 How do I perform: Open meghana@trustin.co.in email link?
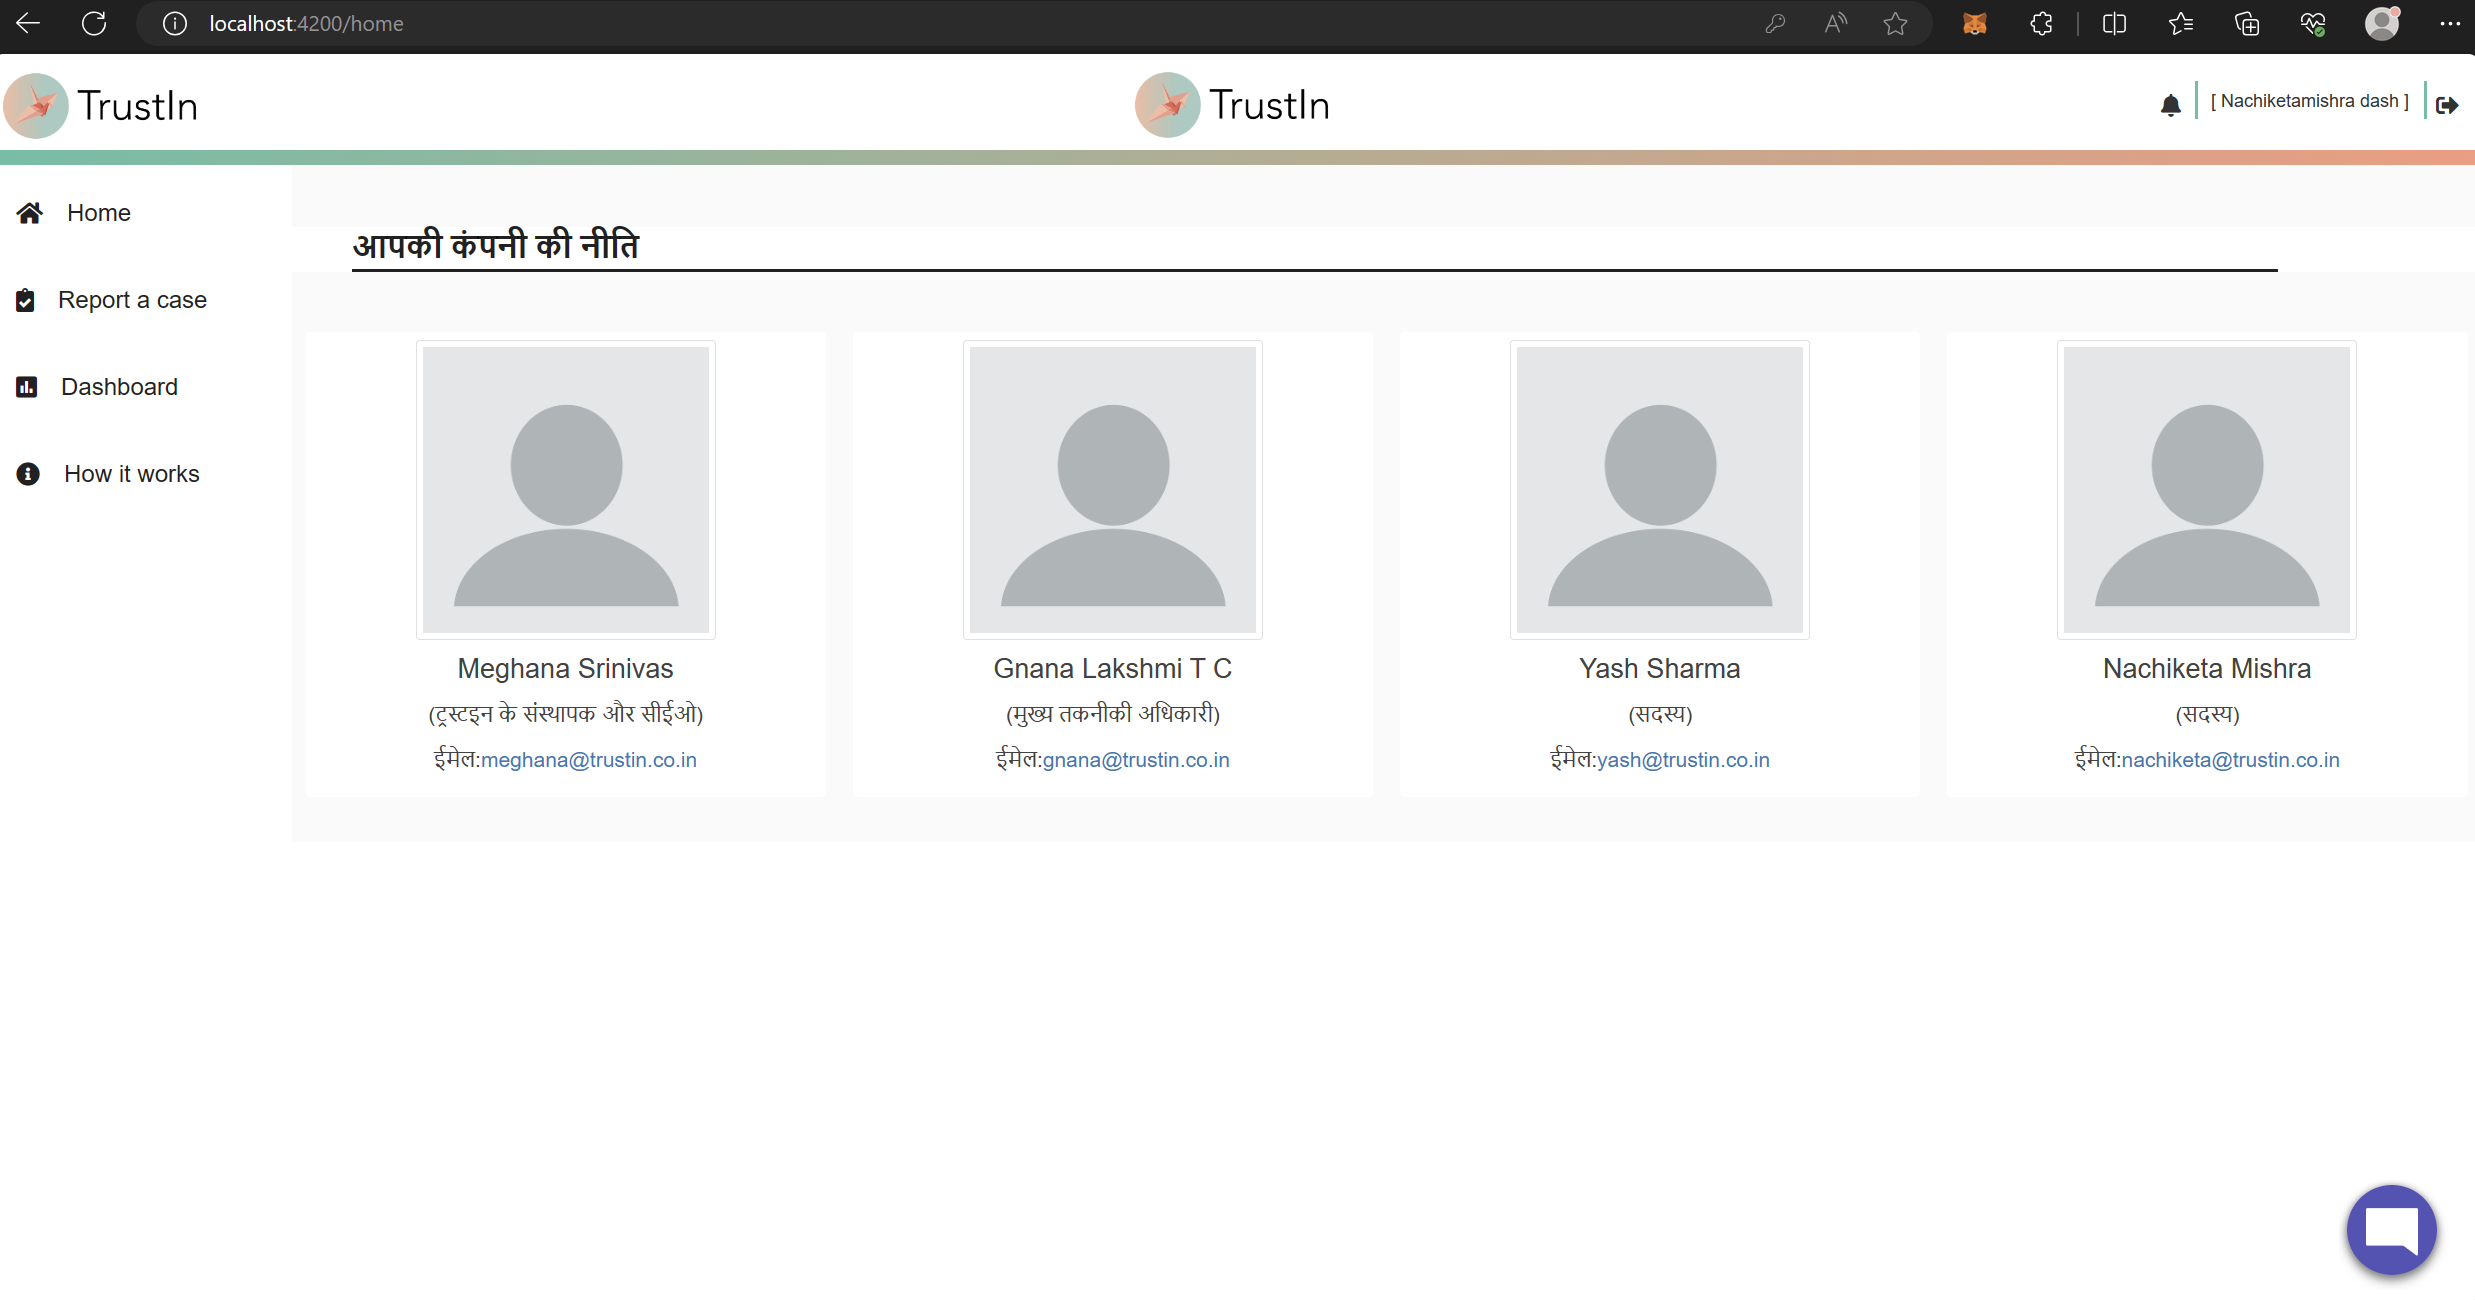[x=588, y=759]
